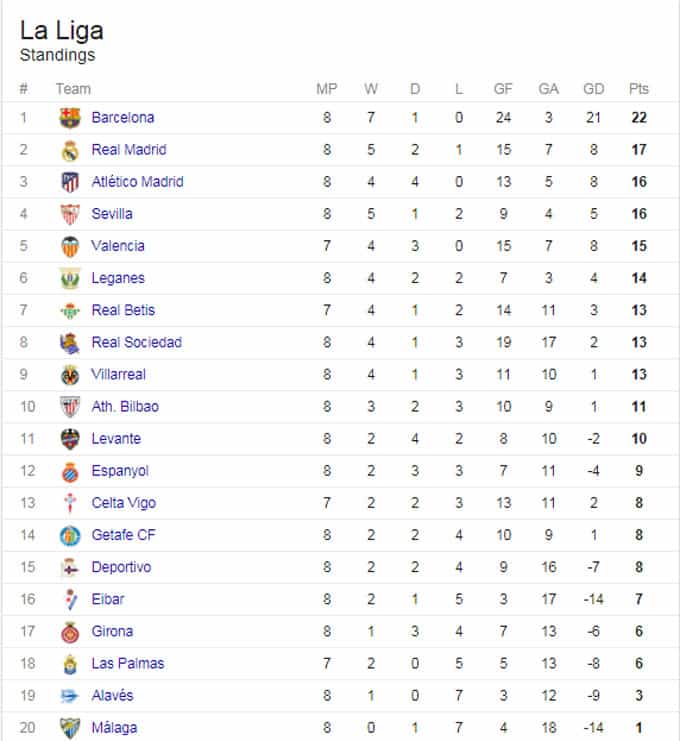Open the Real Sociedad team page
Screen dimensions: 680x741
point(137,342)
